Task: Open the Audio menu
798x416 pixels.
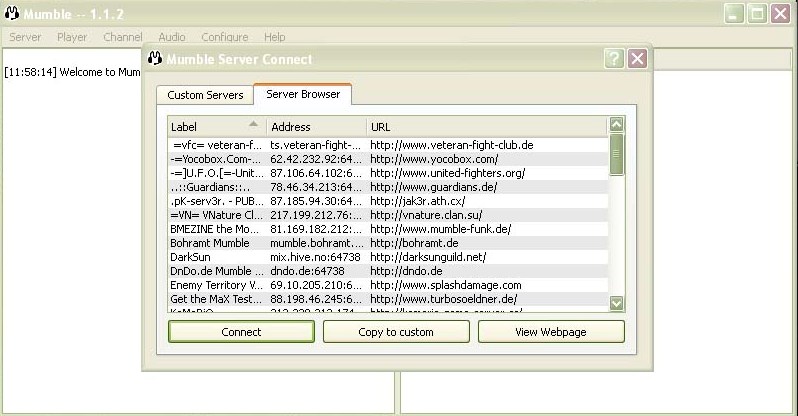Action: tap(172, 37)
